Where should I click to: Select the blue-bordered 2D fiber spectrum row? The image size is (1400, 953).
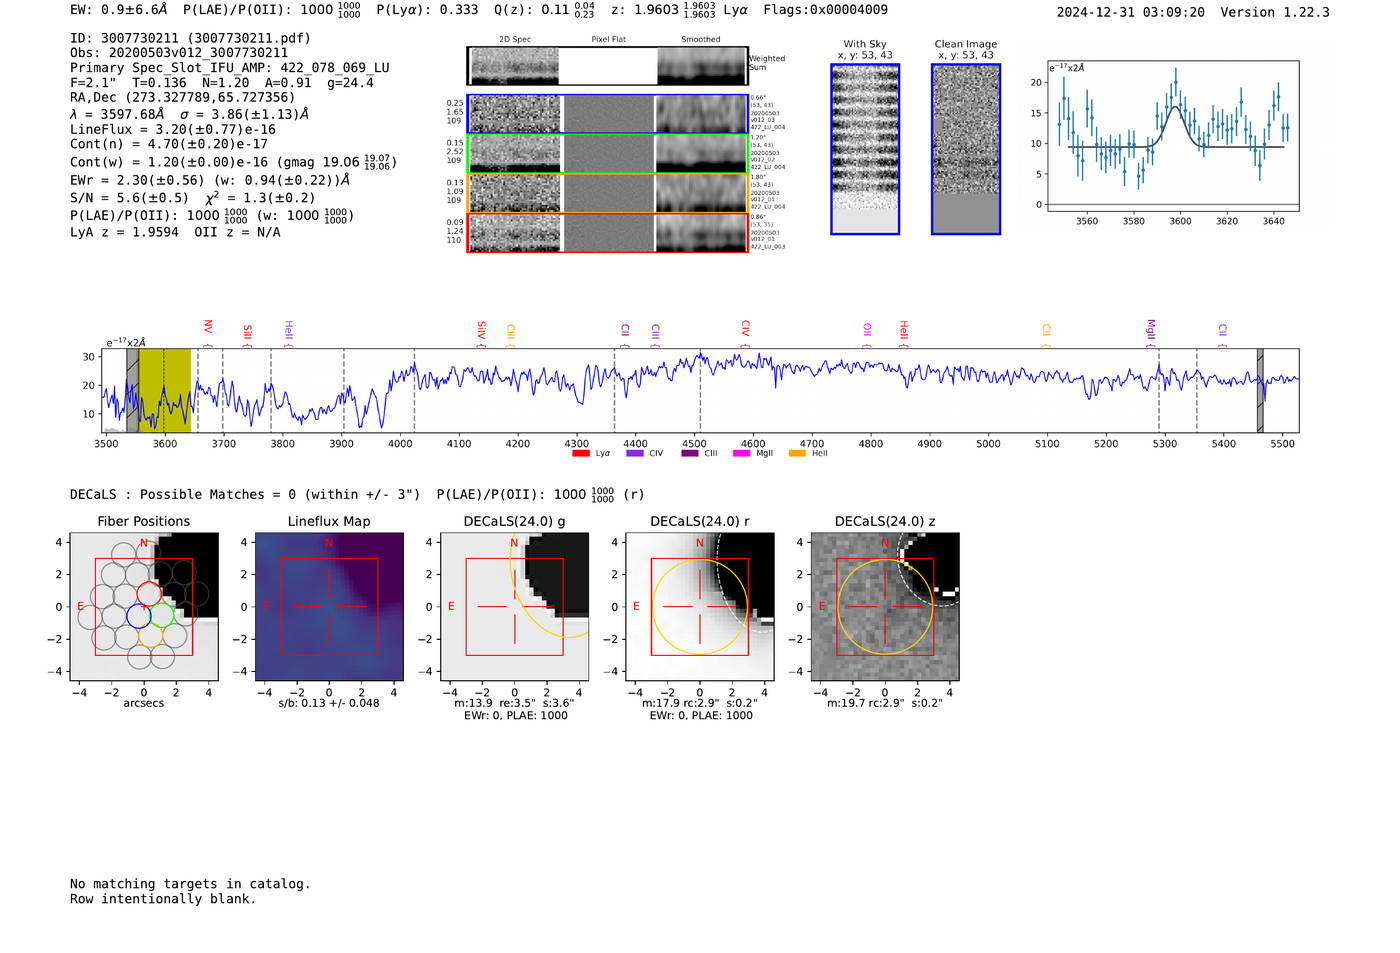607,114
